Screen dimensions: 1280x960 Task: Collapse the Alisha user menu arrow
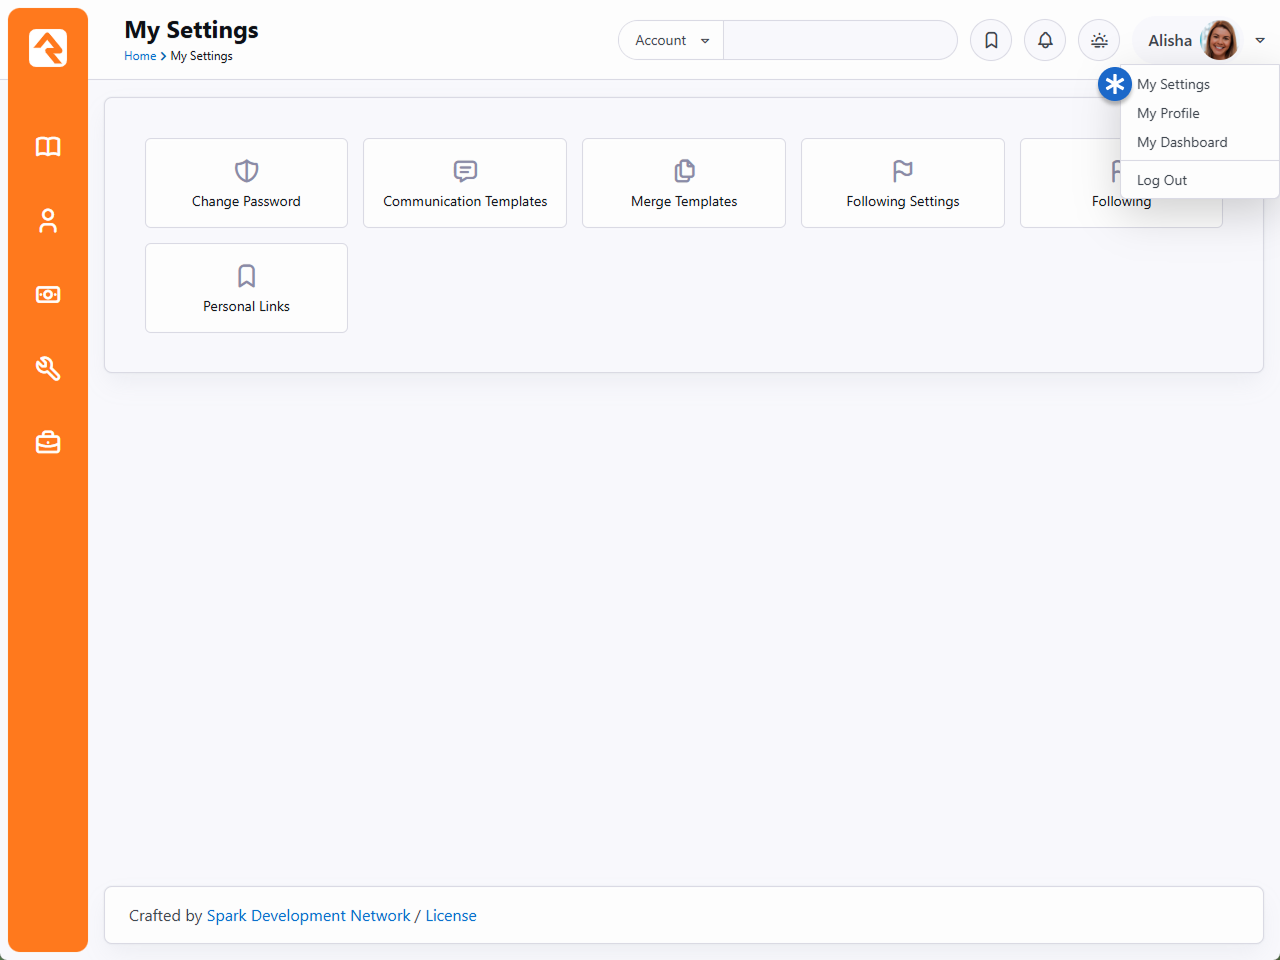pos(1260,40)
